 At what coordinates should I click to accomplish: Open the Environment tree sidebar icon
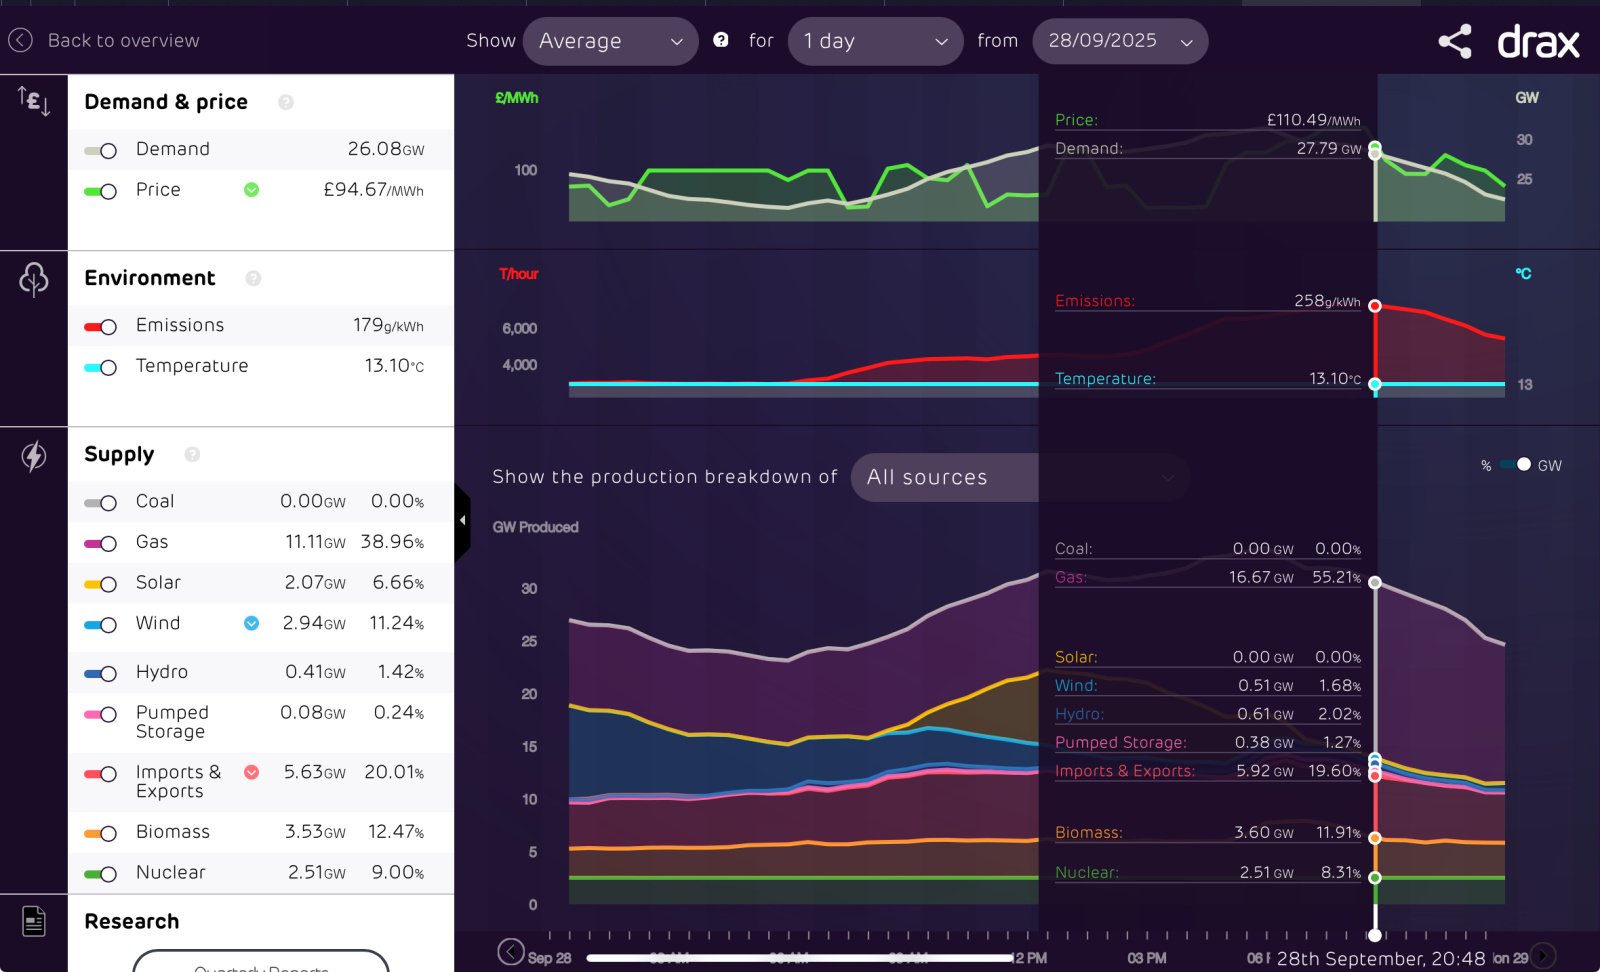point(34,279)
